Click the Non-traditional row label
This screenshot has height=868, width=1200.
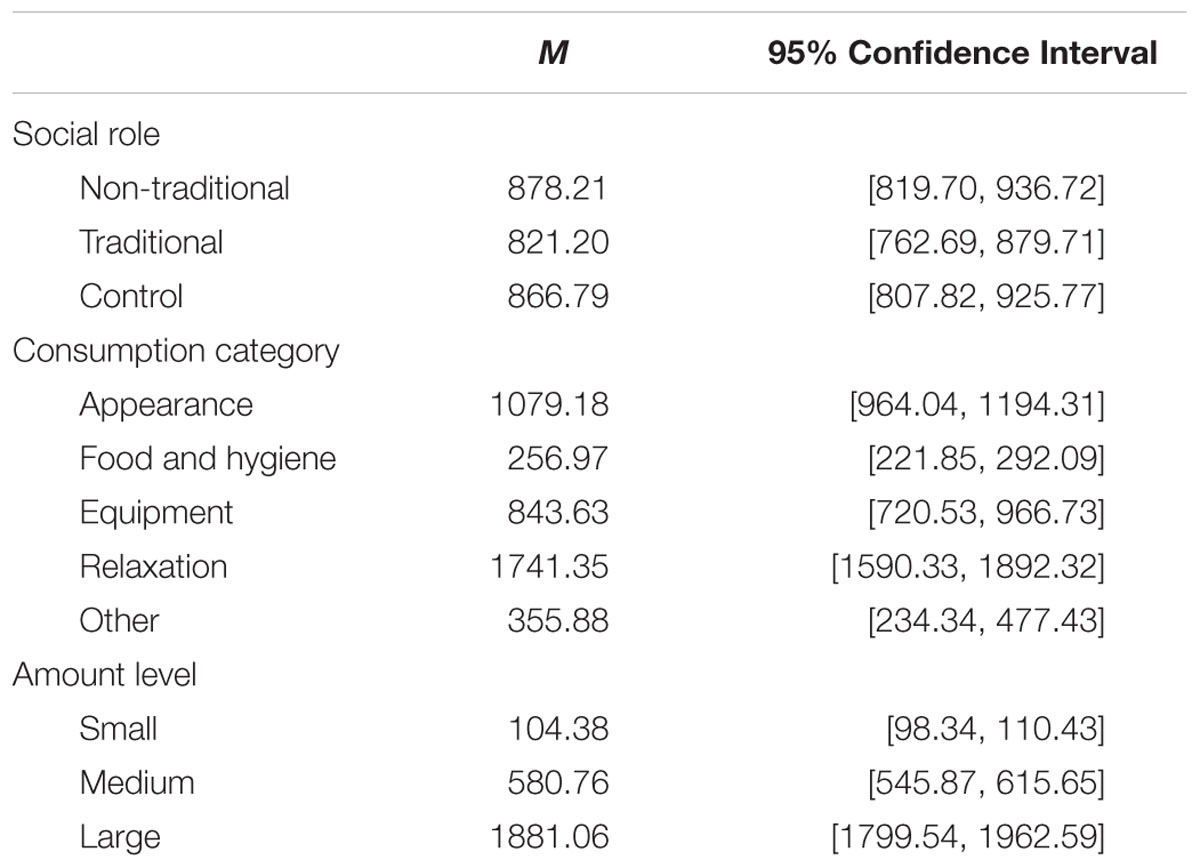pyautogui.click(x=185, y=188)
